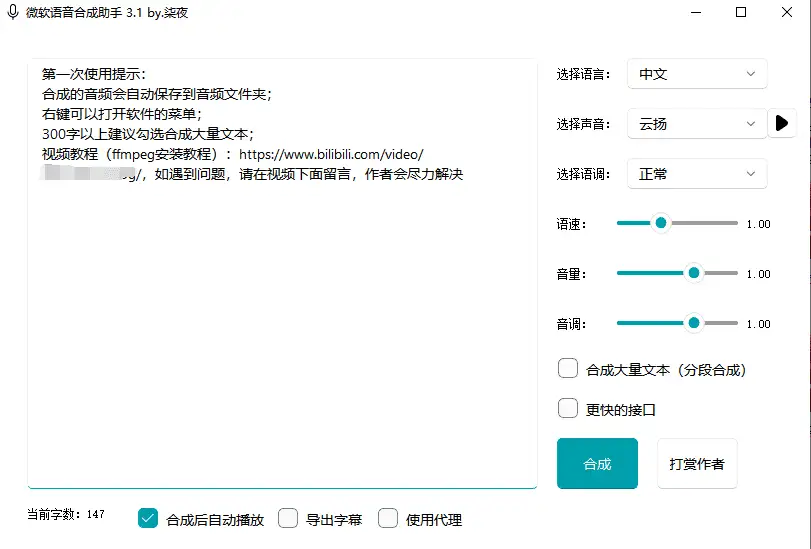Click the 合成 button

[597, 464]
